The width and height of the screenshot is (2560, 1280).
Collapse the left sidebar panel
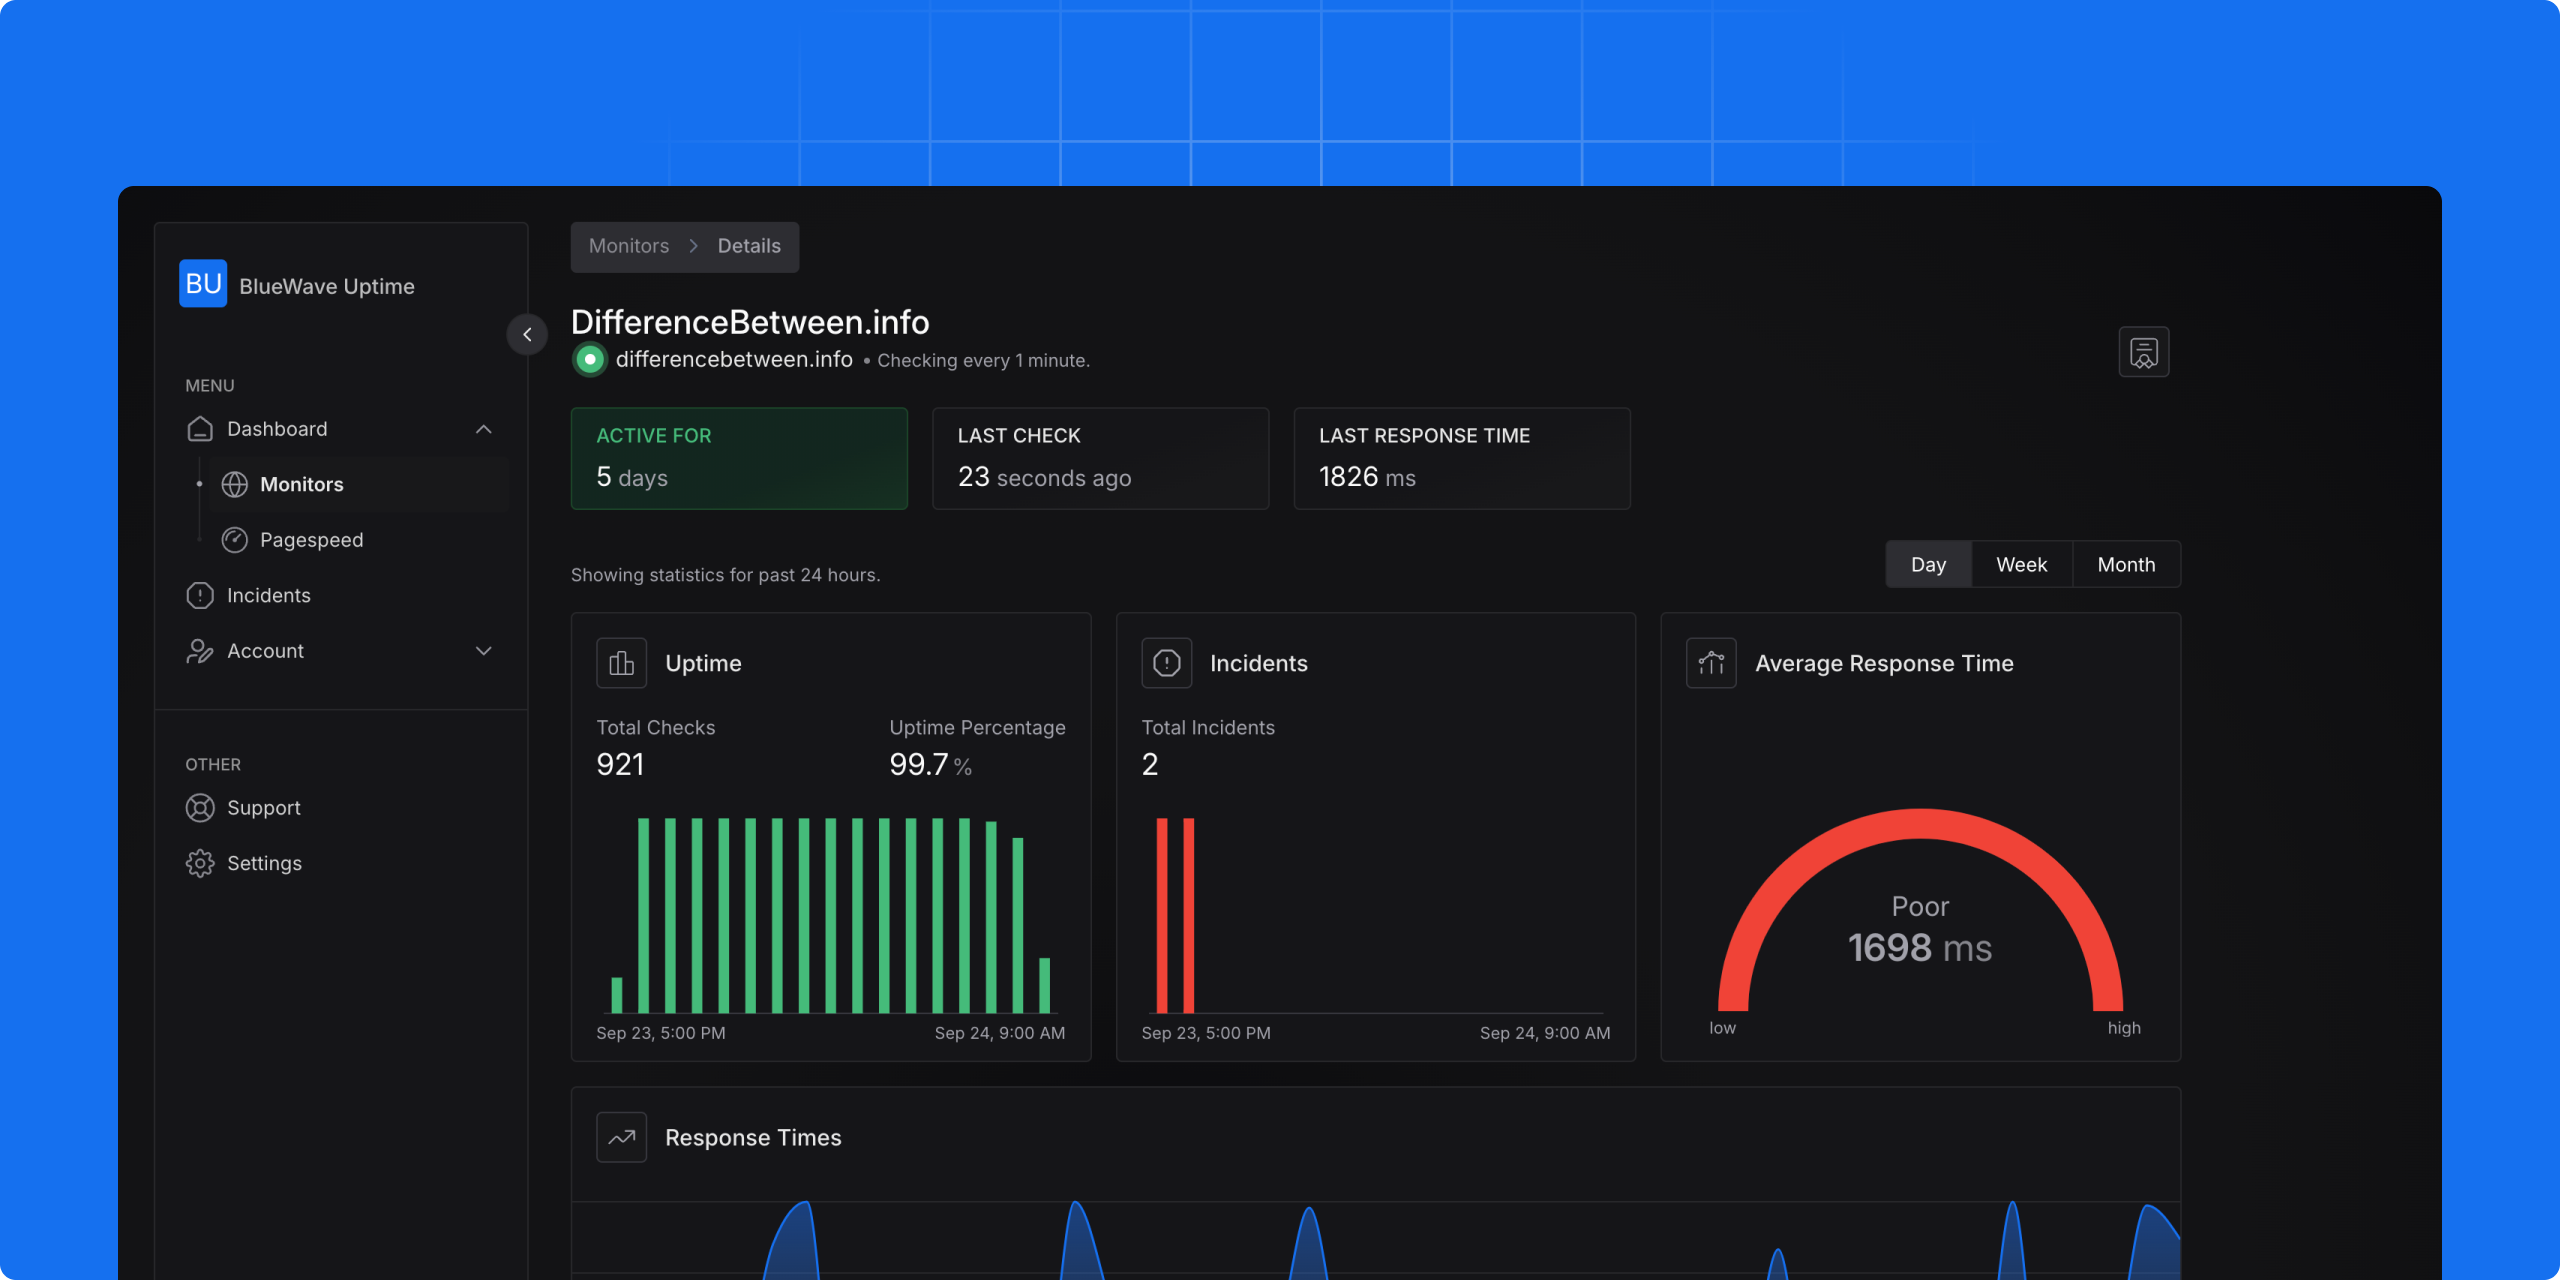coord(527,335)
